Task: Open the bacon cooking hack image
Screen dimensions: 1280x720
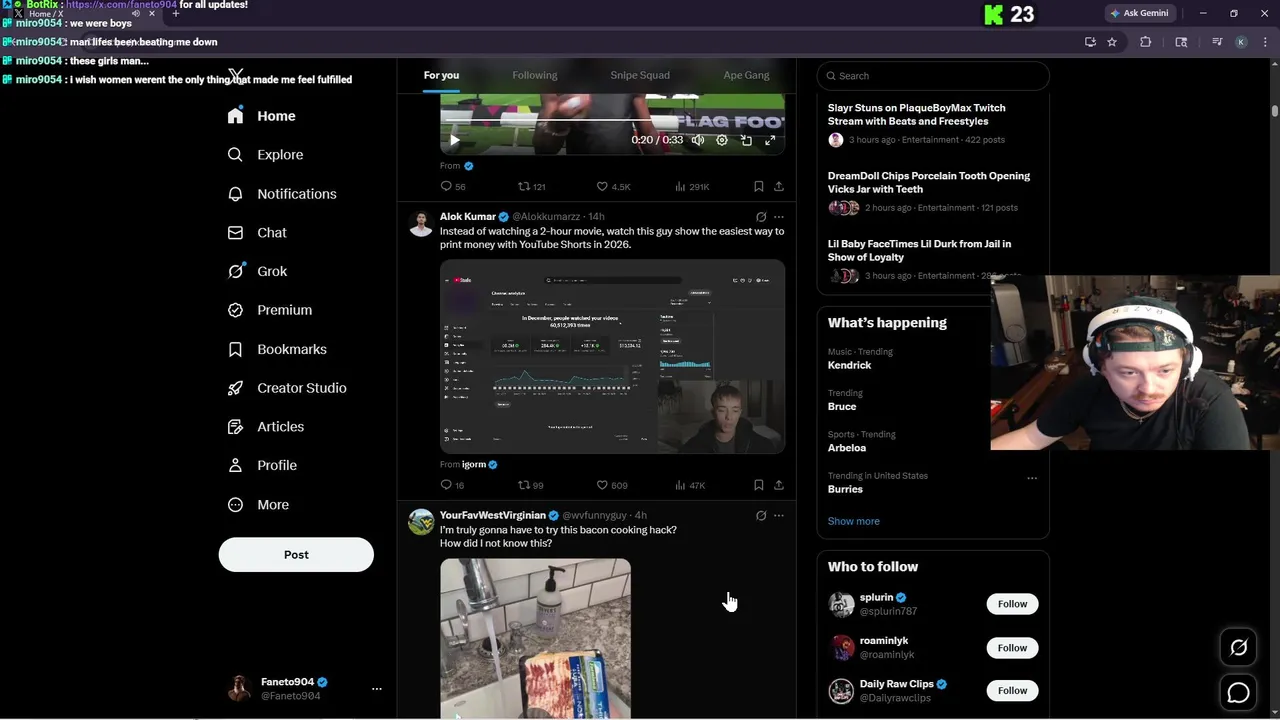Action: click(535, 639)
